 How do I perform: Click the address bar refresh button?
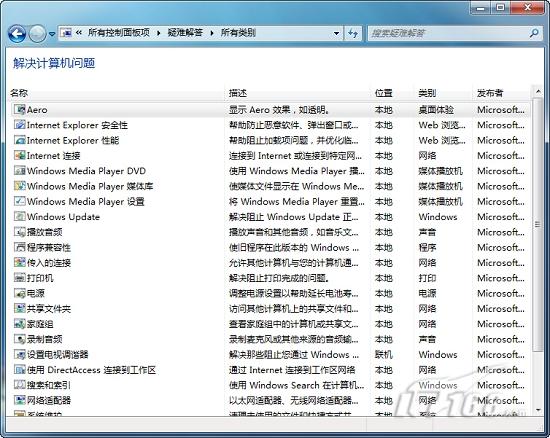[353, 33]
